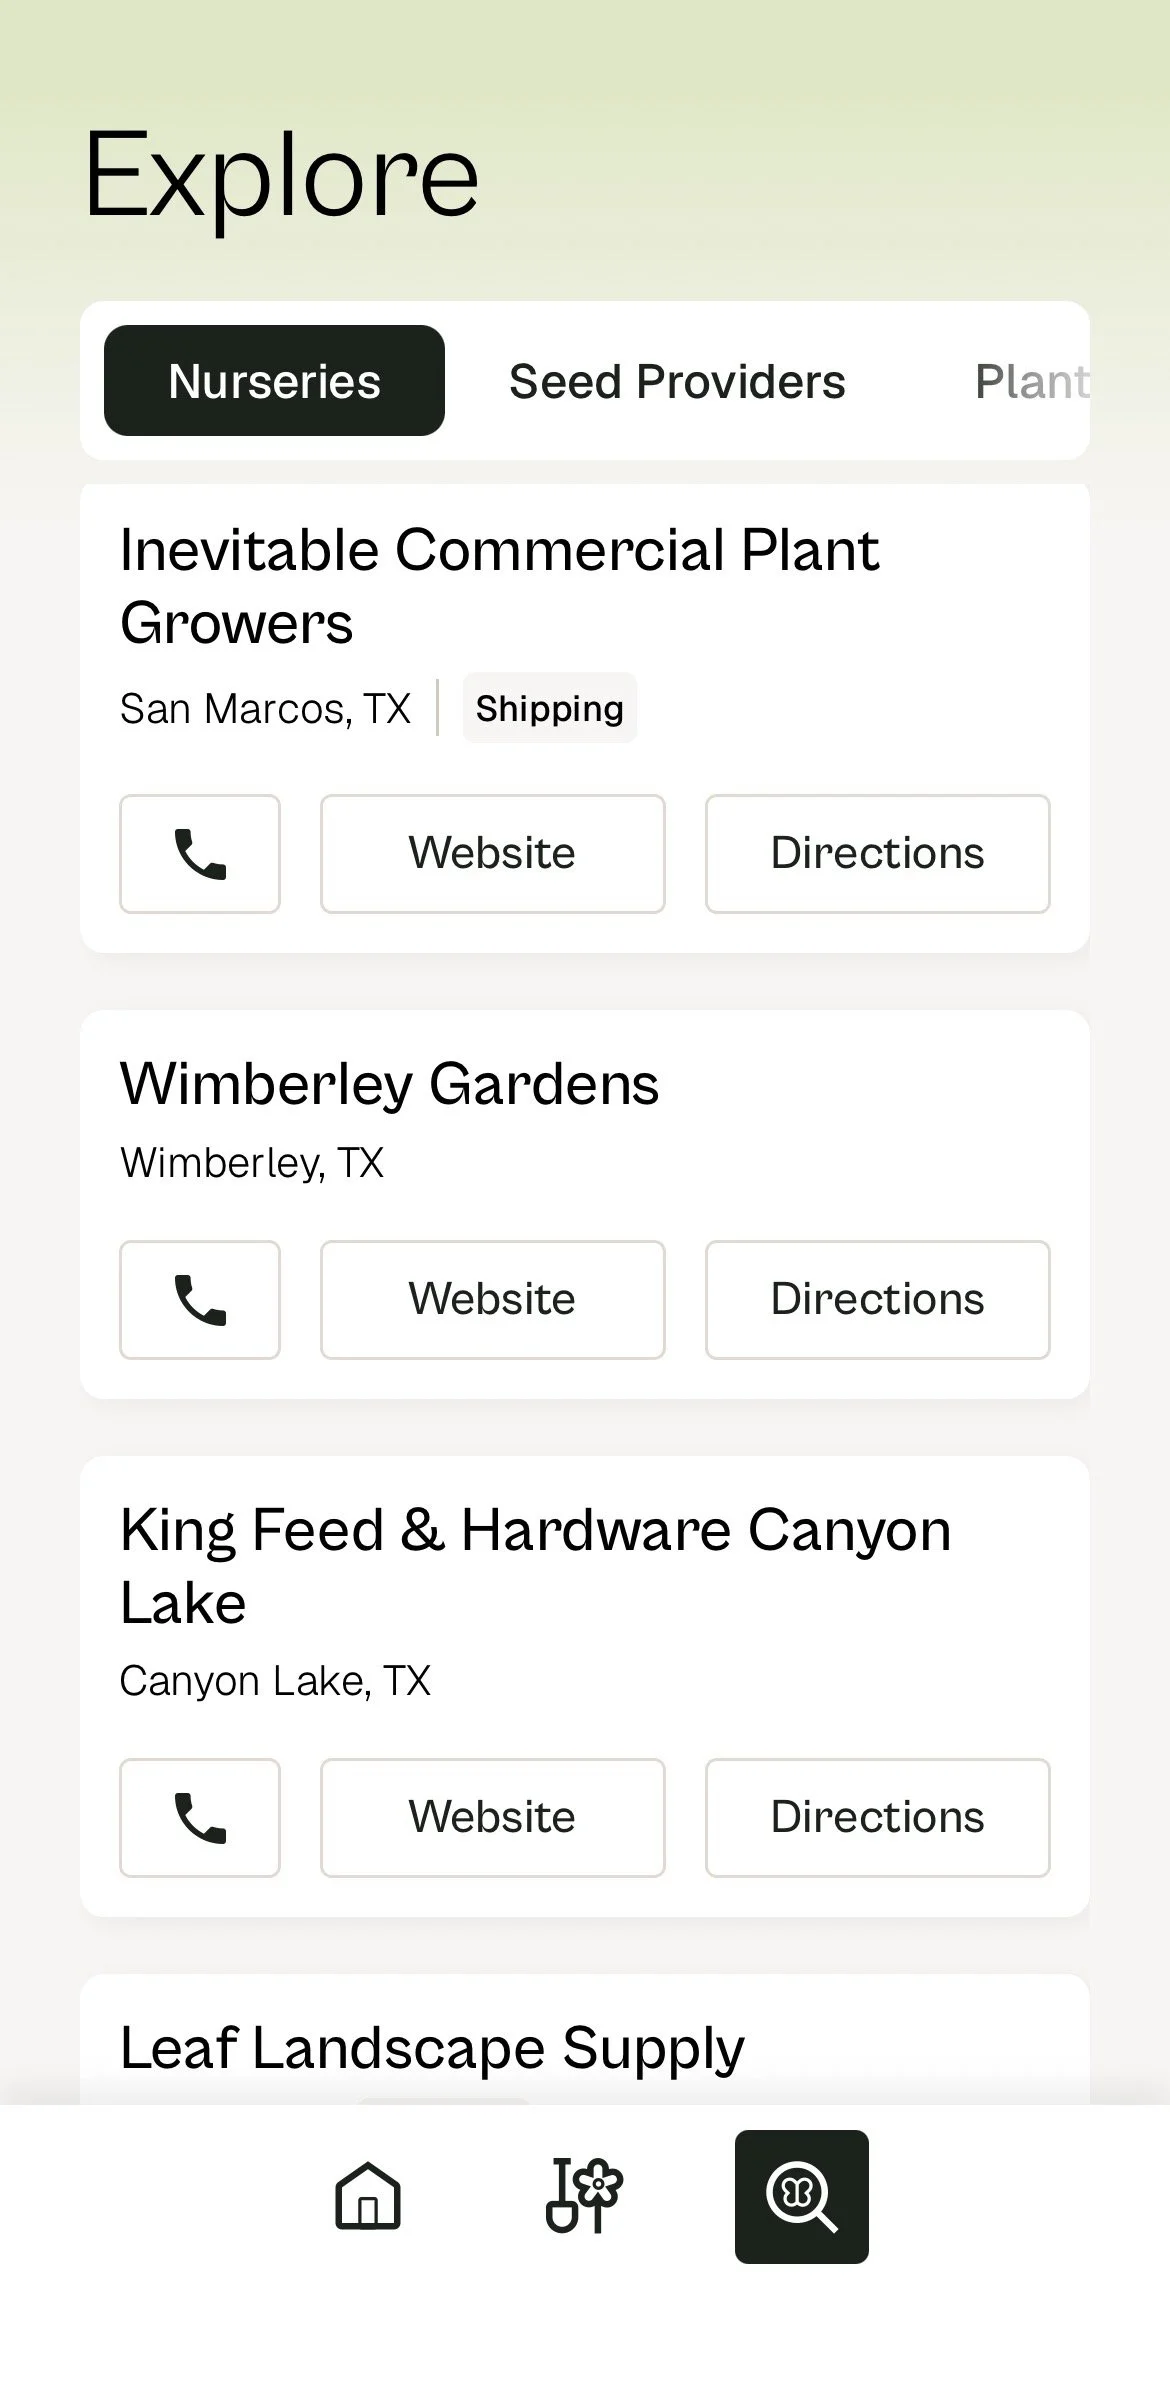Open the Home tab in bottom navigation
Screen dimensions: 1170x2391
point(368,2197)
